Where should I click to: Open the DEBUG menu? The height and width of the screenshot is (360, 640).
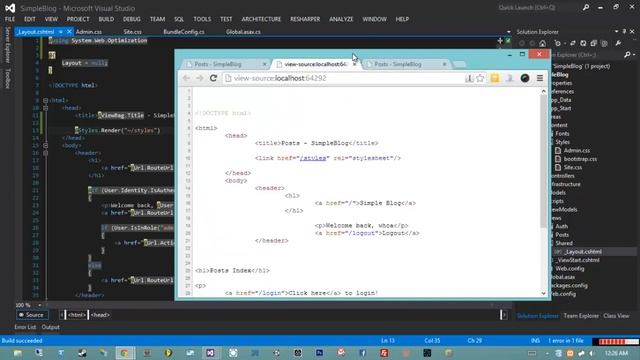coord(131,19)
